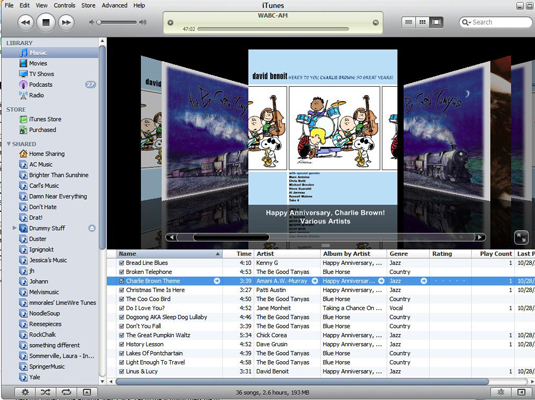Click arrow next to Charlie Brown Theme name
The height and width of the screenshot is (400, 535).
[x=217, y=281]
